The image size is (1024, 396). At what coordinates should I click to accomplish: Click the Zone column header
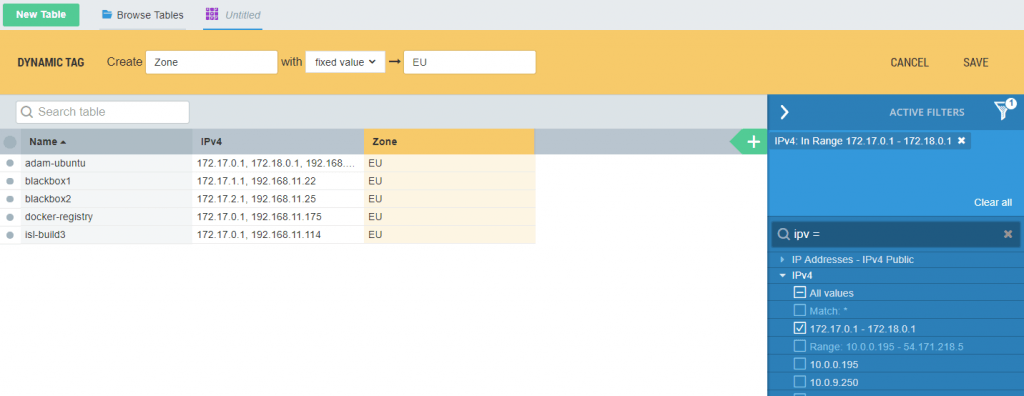(x=449, y=142)
